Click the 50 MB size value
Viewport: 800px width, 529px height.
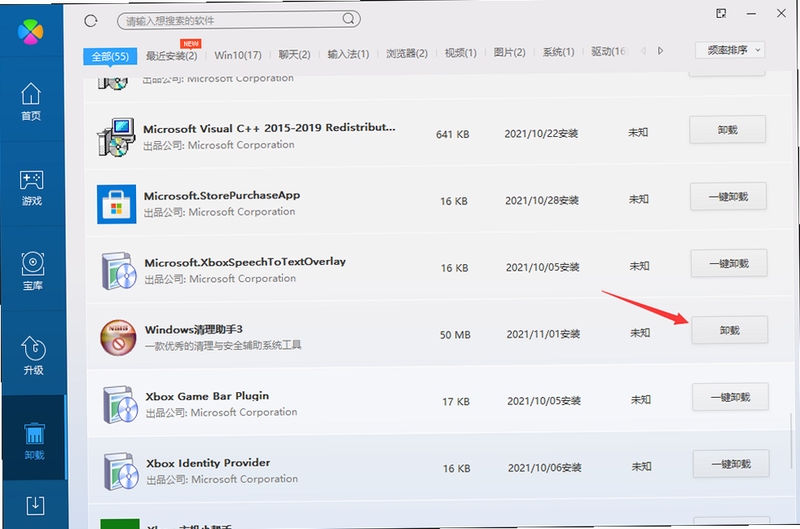click(455, 335)
